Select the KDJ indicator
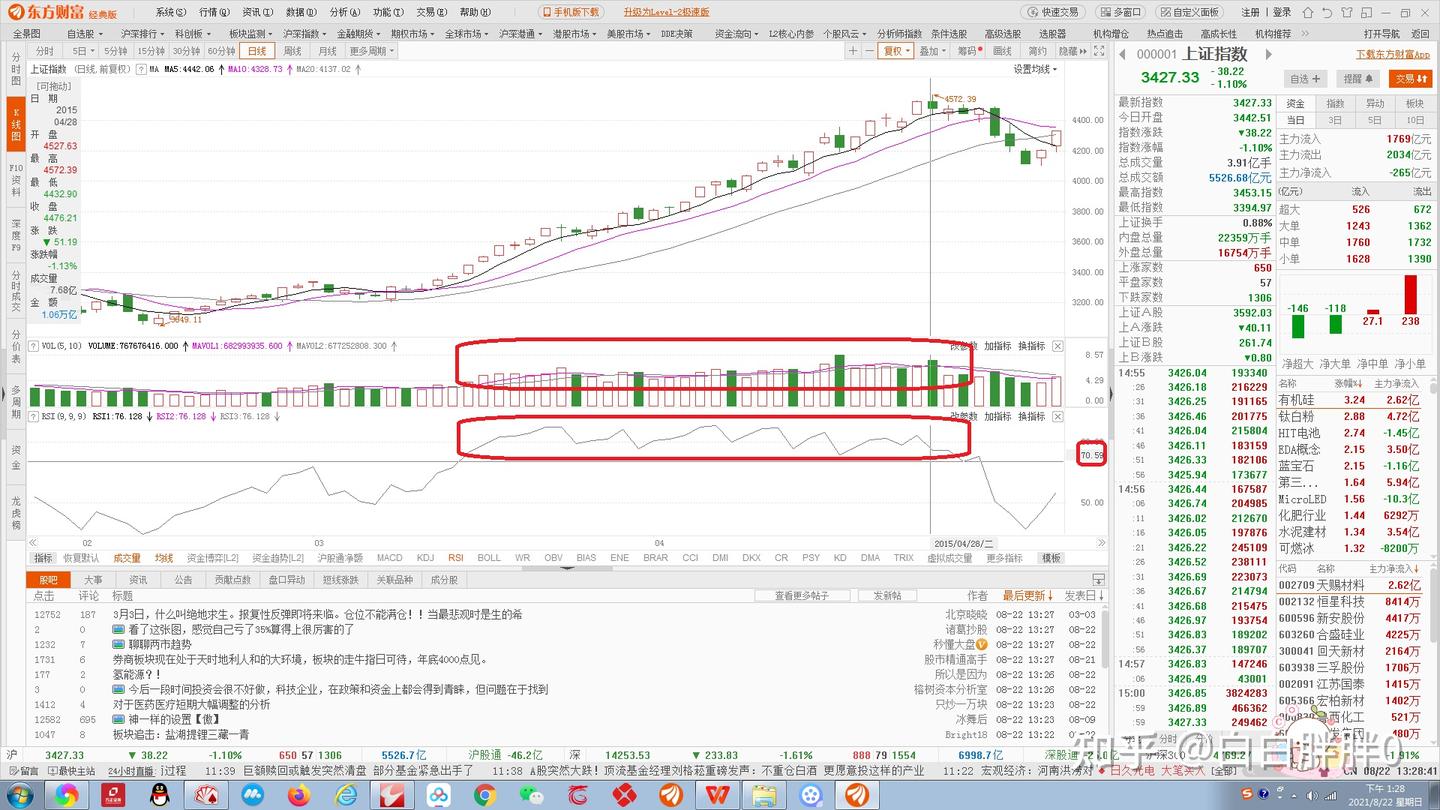 point(425,558)
